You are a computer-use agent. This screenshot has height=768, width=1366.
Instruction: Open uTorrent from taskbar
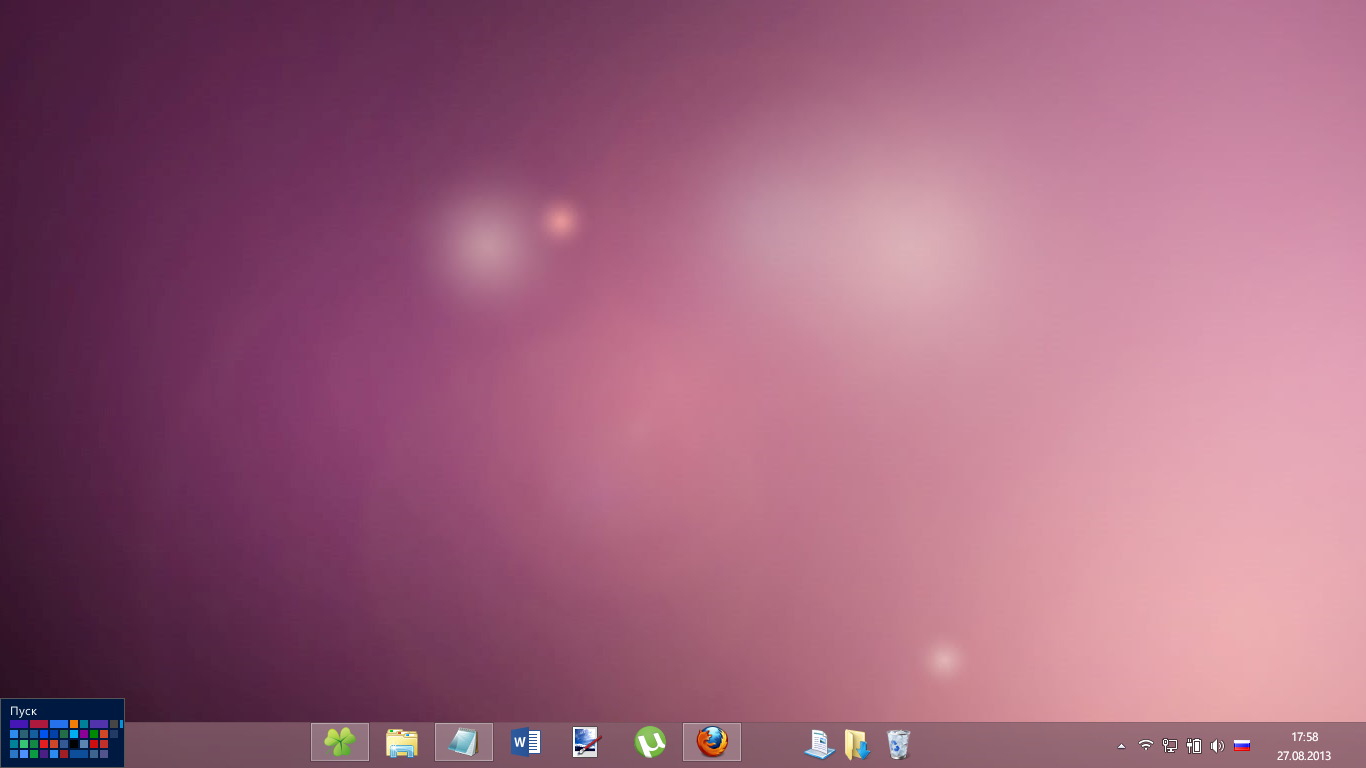pos(650,742)
